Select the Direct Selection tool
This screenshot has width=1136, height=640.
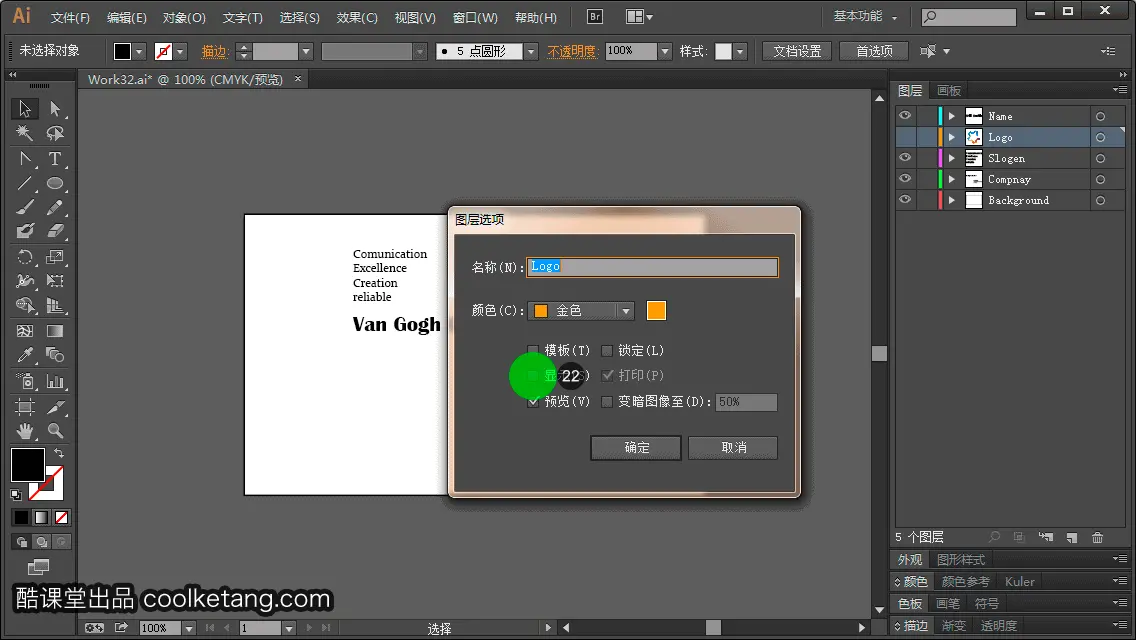pos(55,109)
